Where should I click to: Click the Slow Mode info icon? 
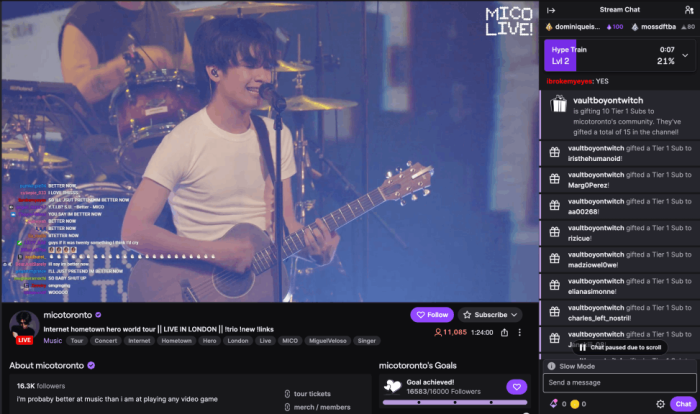[551, 366]
